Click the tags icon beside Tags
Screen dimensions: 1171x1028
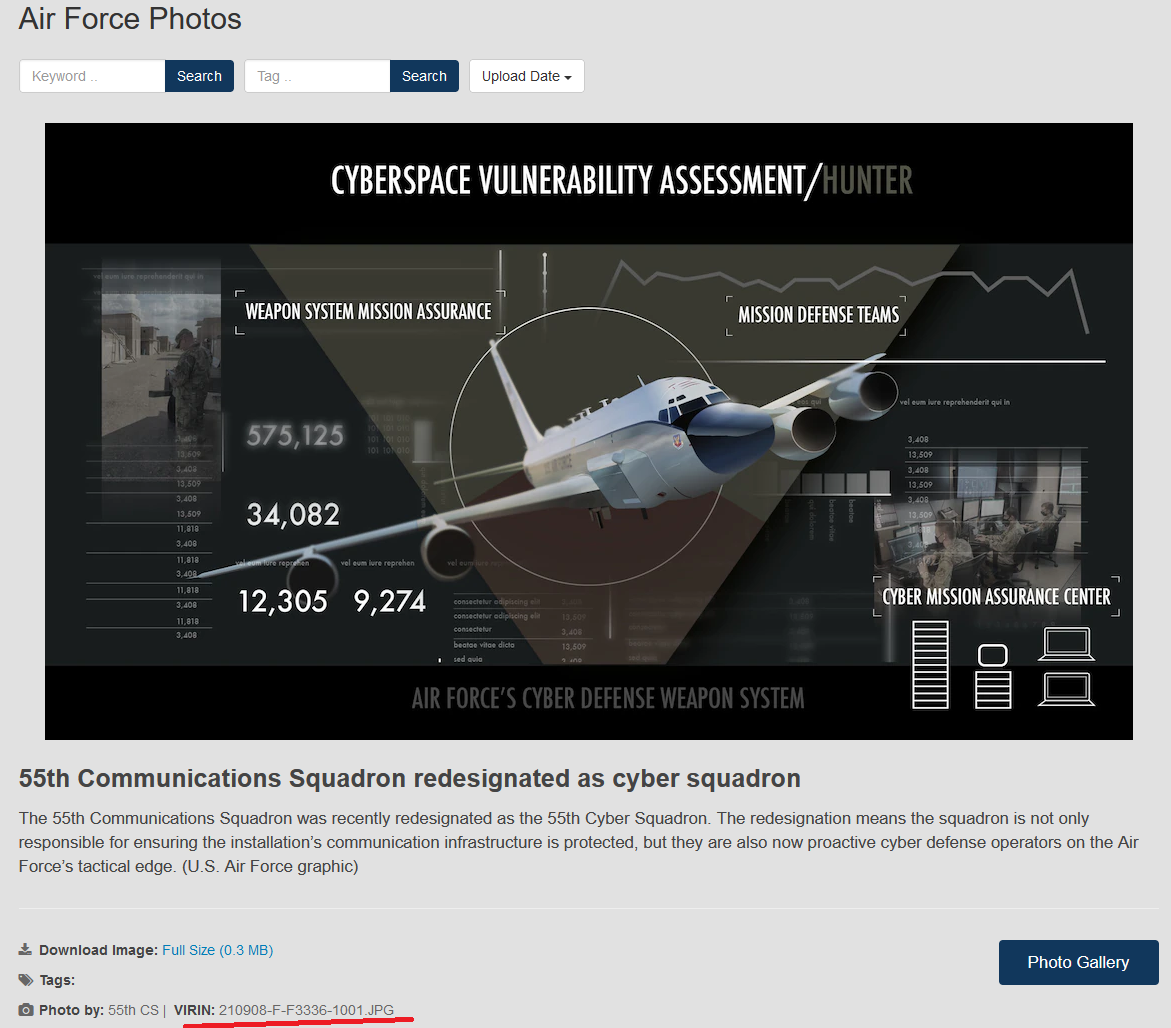coord(26,980)
